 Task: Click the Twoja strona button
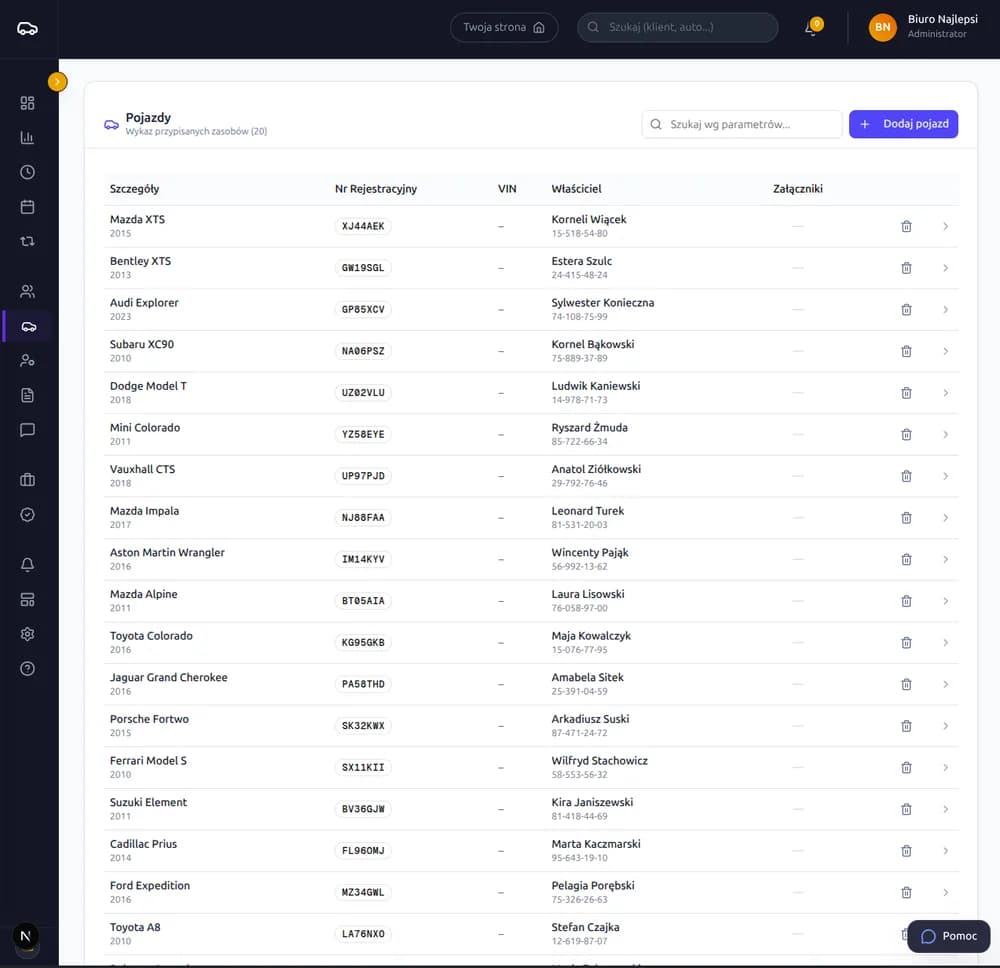tap(504, 27)
